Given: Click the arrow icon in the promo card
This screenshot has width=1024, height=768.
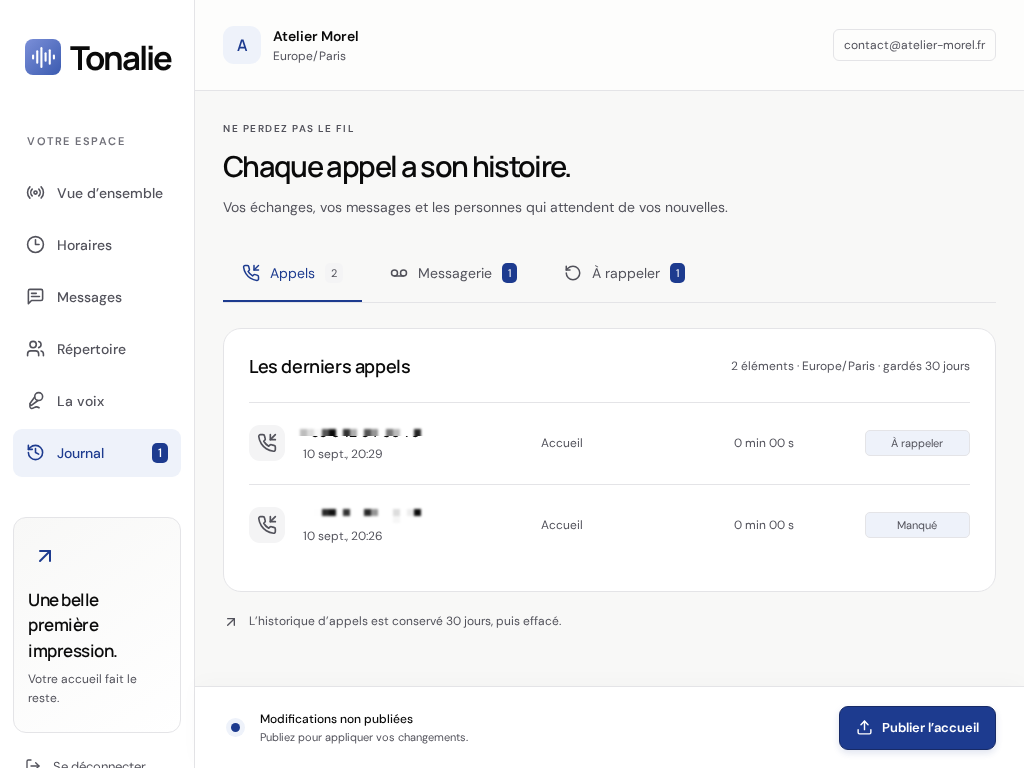Looking at the screenshot, I should [x=44, y=556].
